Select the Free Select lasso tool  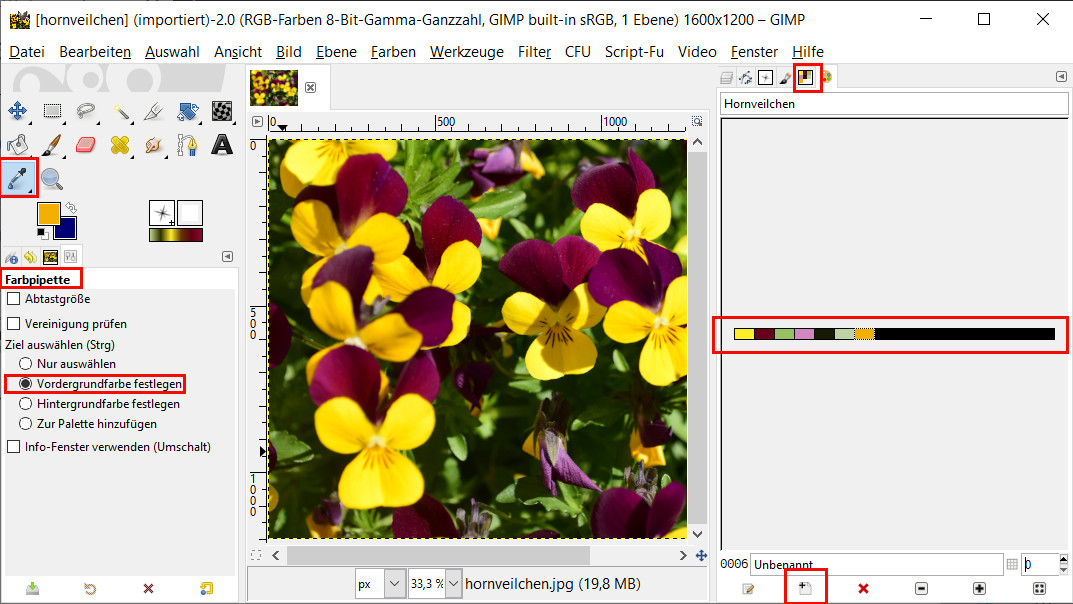(86, 111)
